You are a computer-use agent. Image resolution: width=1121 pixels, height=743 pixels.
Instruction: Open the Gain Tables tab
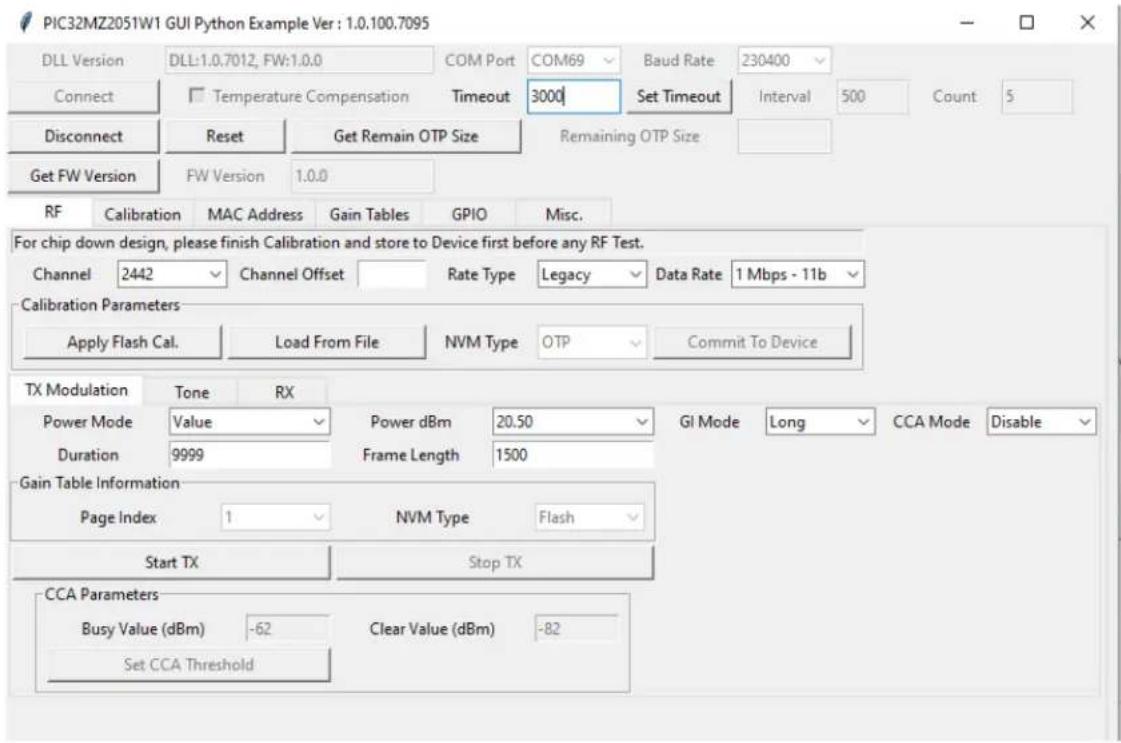(x=369, y=215)
